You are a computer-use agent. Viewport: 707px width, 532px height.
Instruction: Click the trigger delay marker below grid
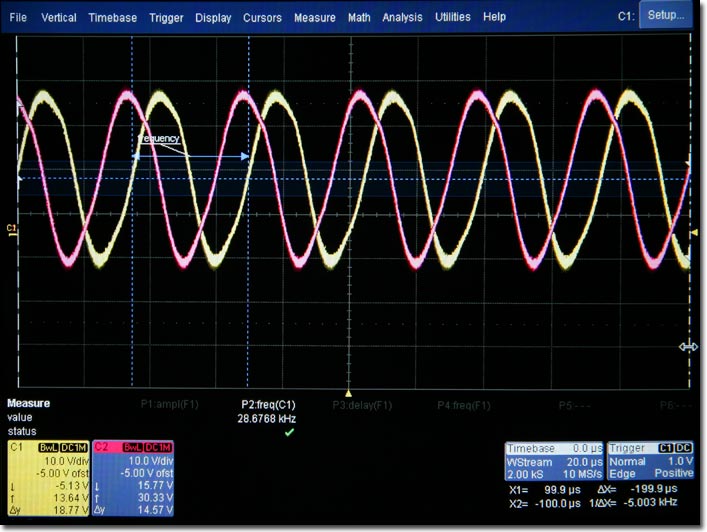pos(348,393)
